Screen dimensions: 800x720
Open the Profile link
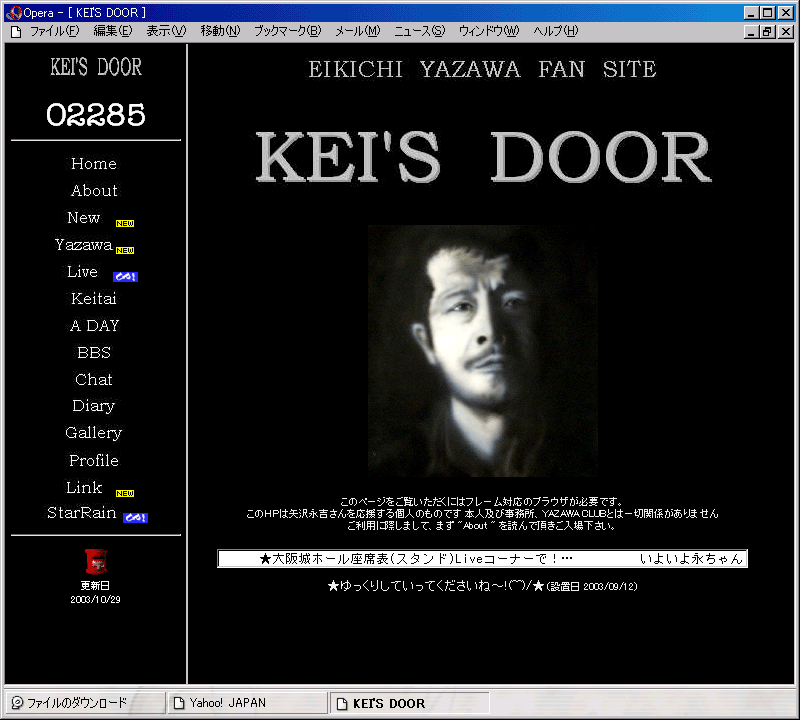[94, 461]
